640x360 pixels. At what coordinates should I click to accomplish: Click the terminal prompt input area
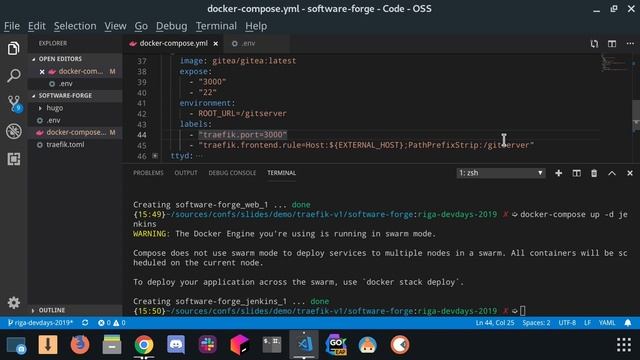(523, 311)
